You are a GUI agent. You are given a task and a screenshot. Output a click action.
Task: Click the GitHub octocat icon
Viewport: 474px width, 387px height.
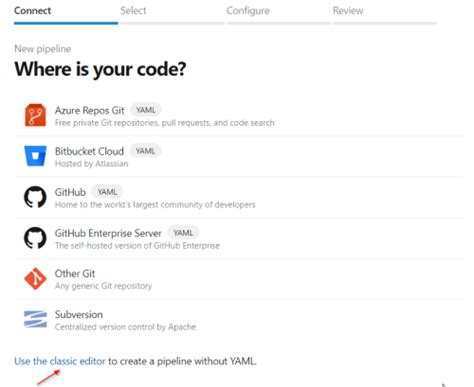click(x=35, y=197)
